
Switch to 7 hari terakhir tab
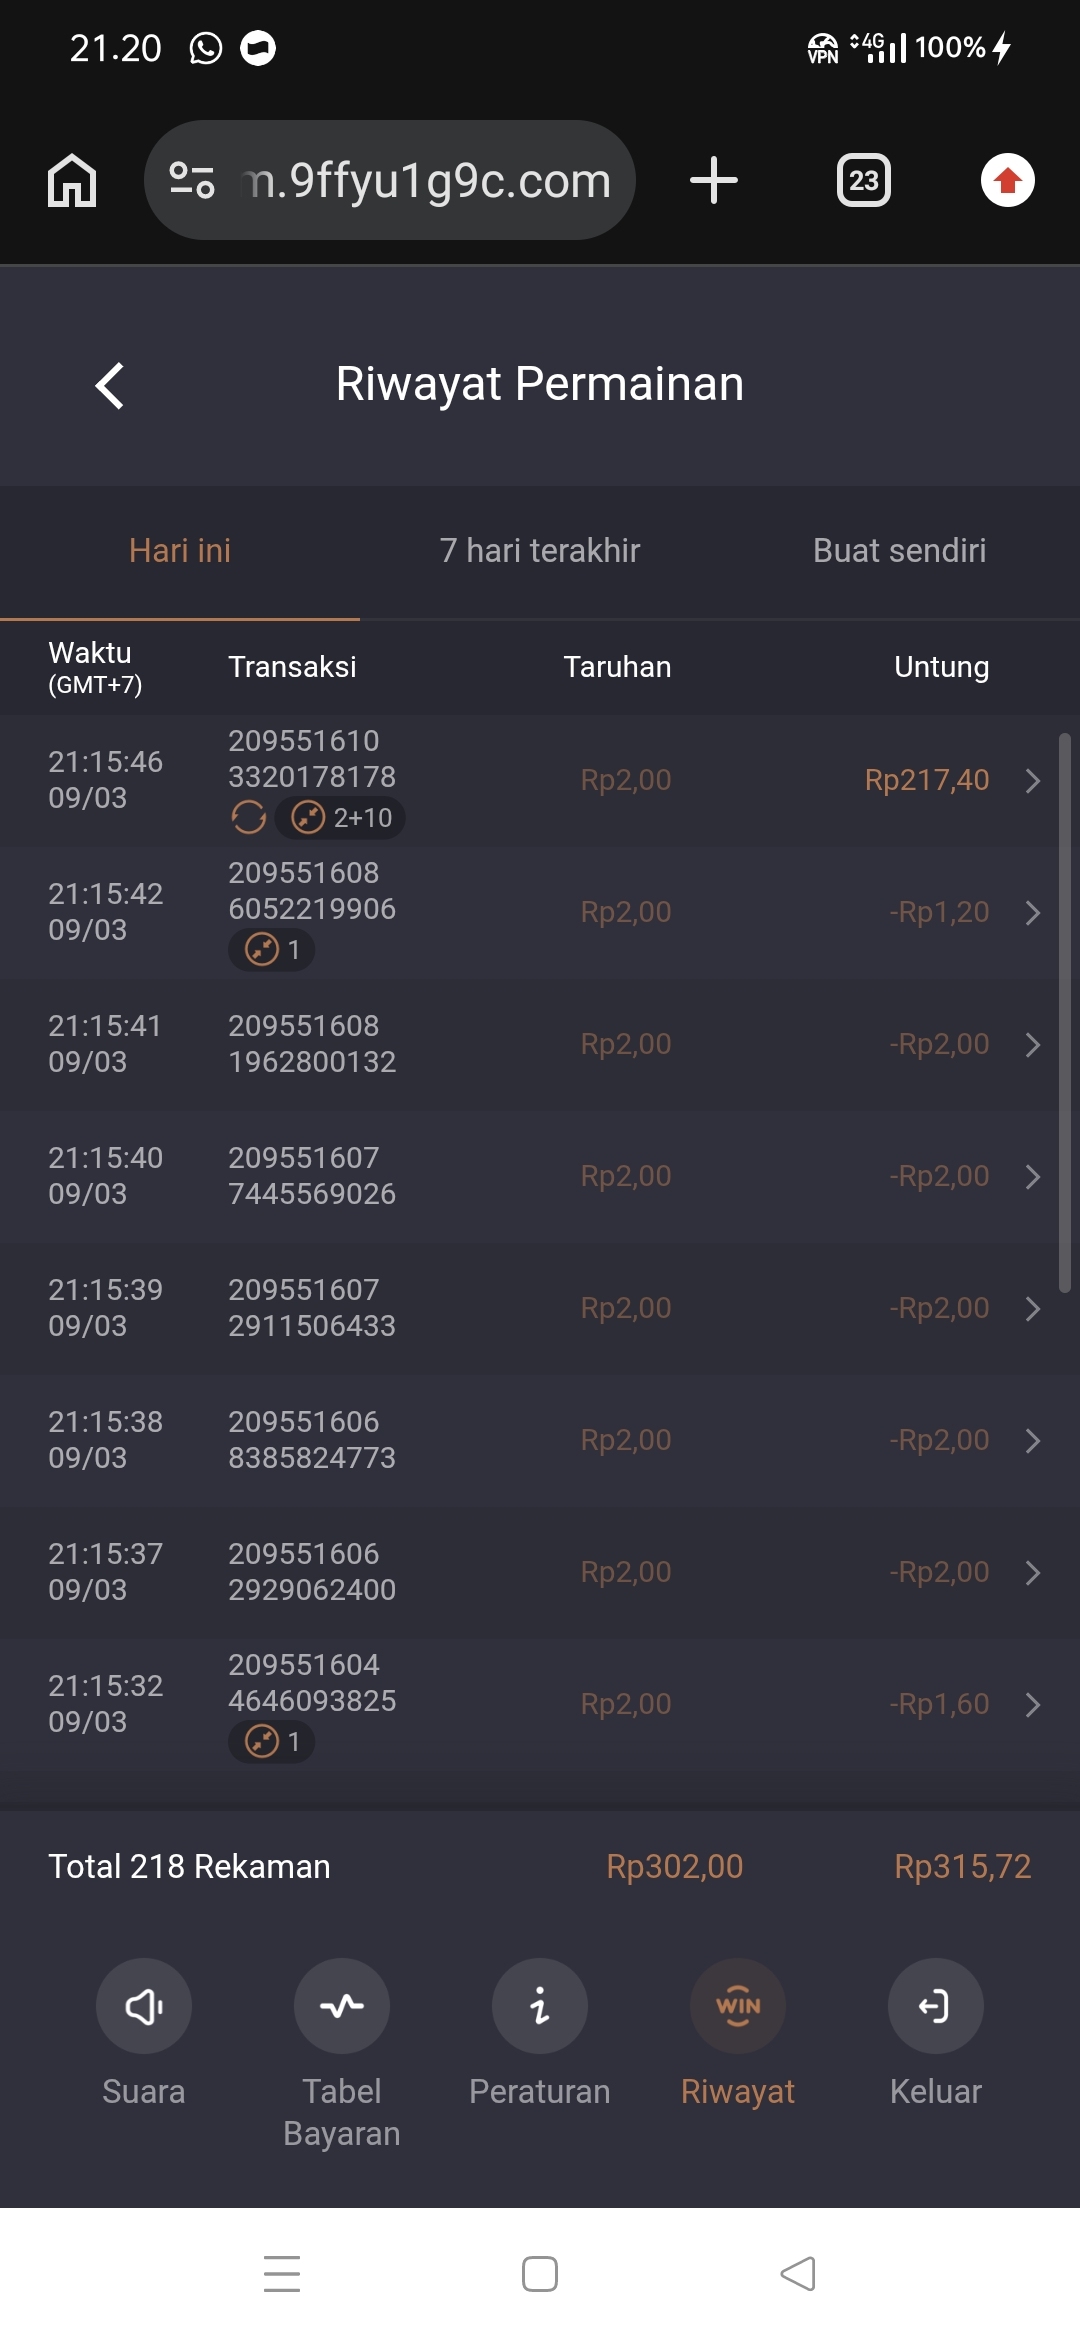coord(540,551)
